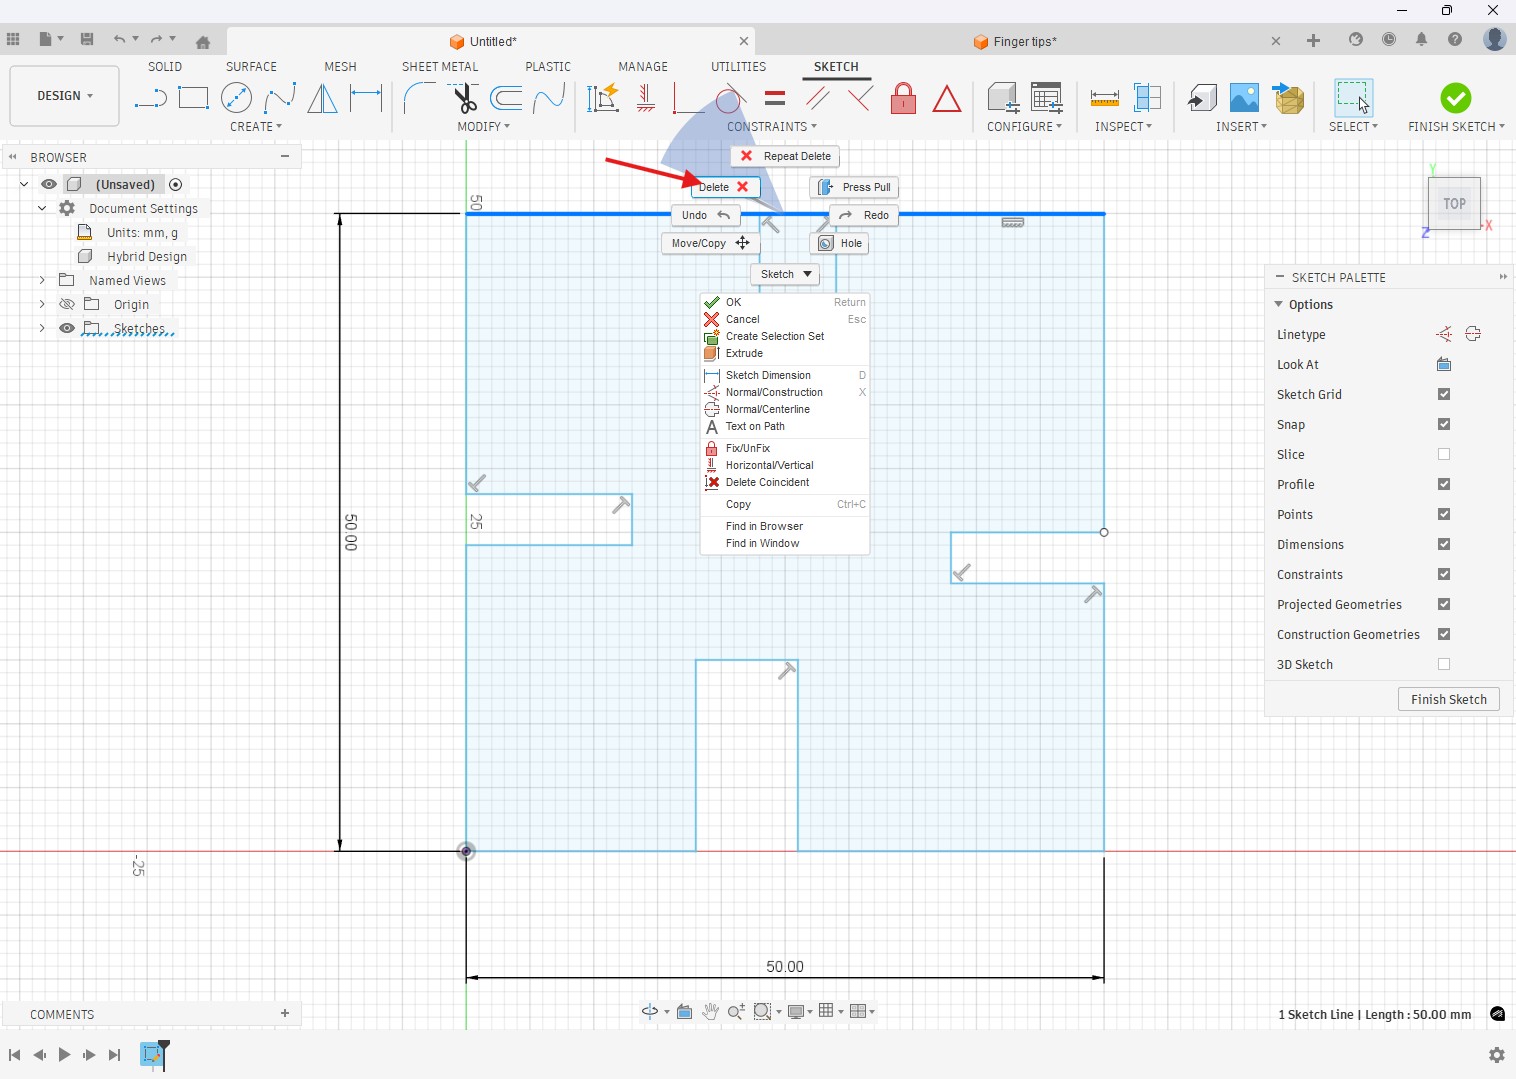The height and width of the screenshot is (1079, 1516).
Task: Disable the Sketch Grid checkbox
Action: coord(1444,394)
